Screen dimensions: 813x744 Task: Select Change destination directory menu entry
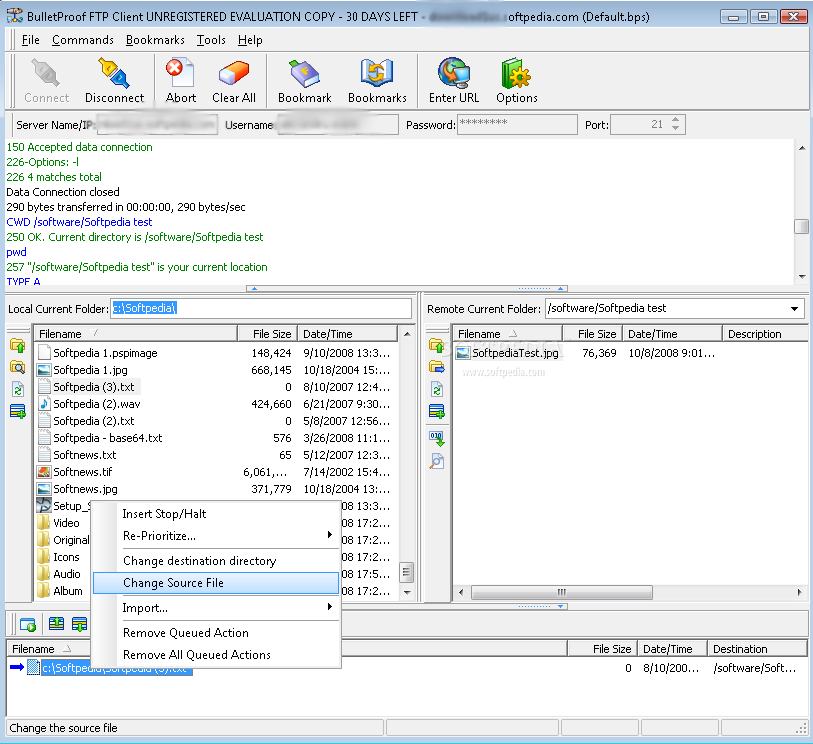point(216,561)
